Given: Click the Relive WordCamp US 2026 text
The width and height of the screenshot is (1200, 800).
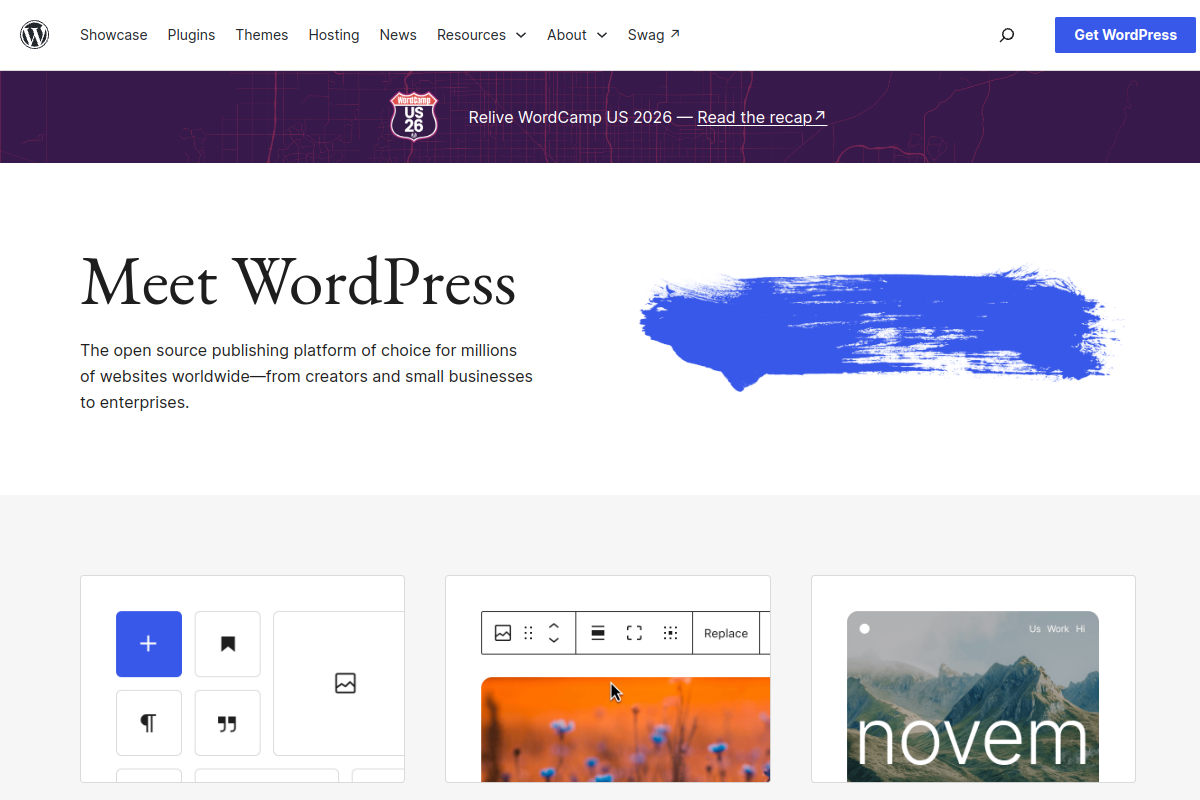Looking at the screenshot, I should click(570, 117).
